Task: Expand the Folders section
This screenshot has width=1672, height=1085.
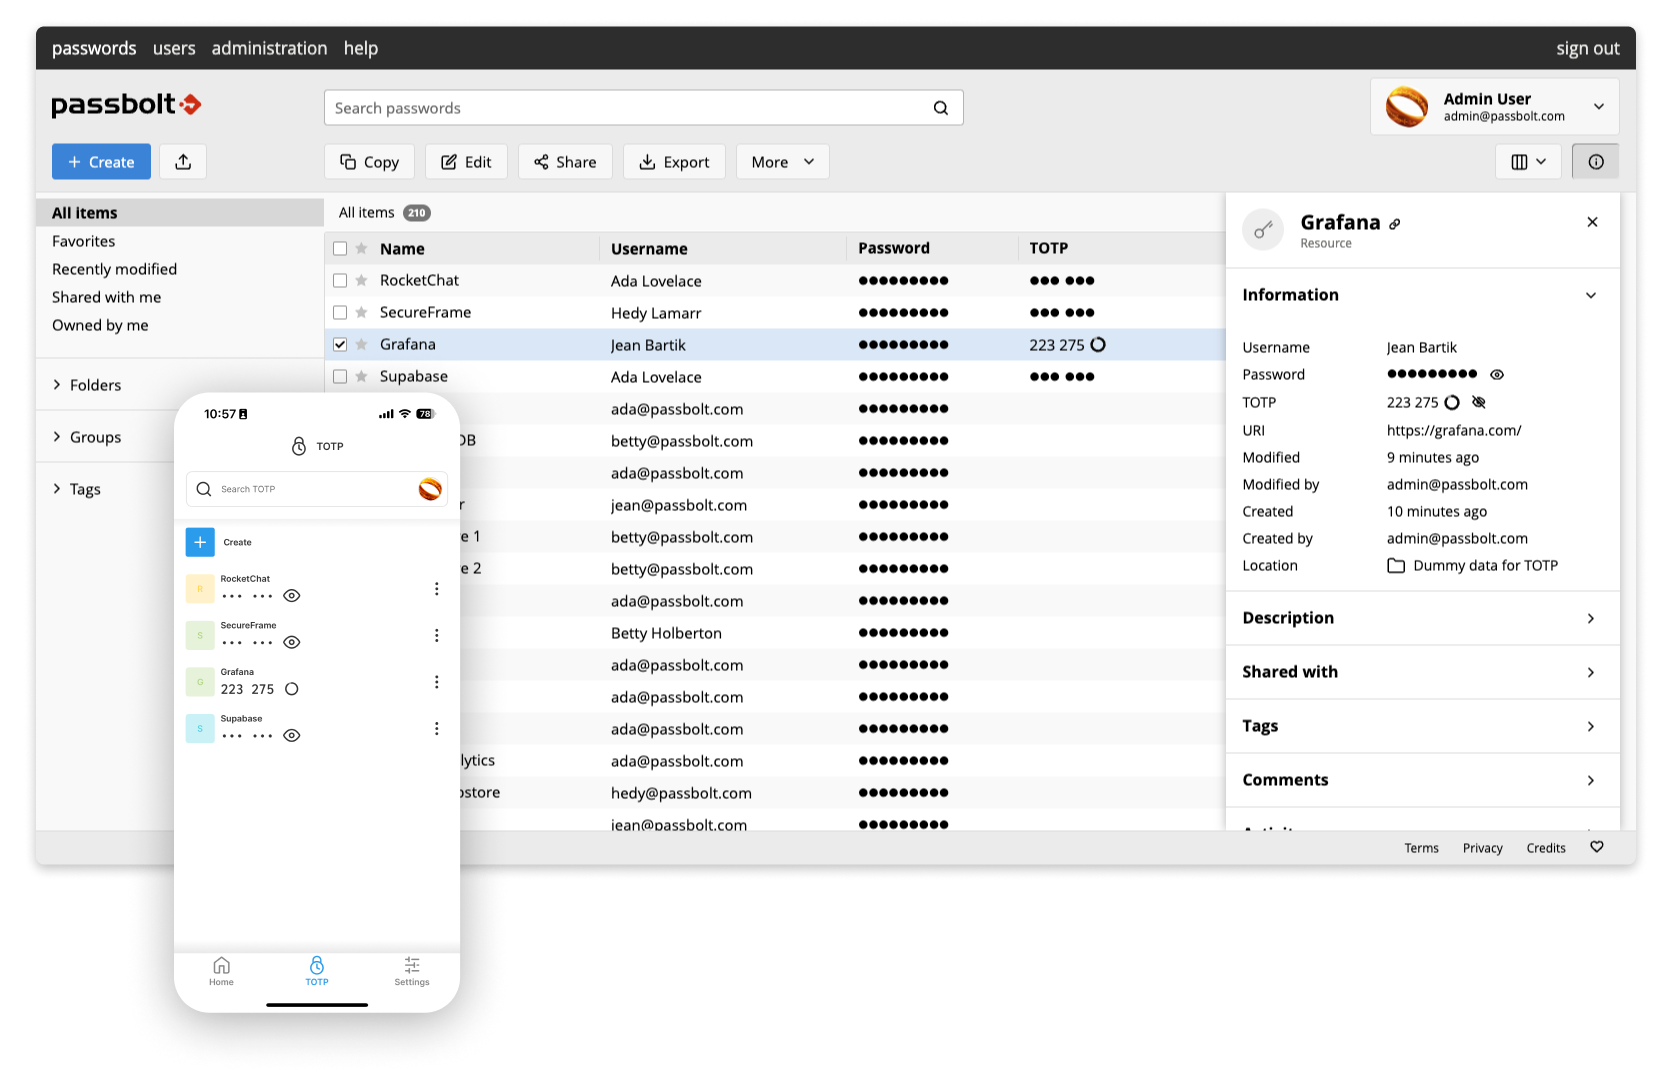Action: 86,385
